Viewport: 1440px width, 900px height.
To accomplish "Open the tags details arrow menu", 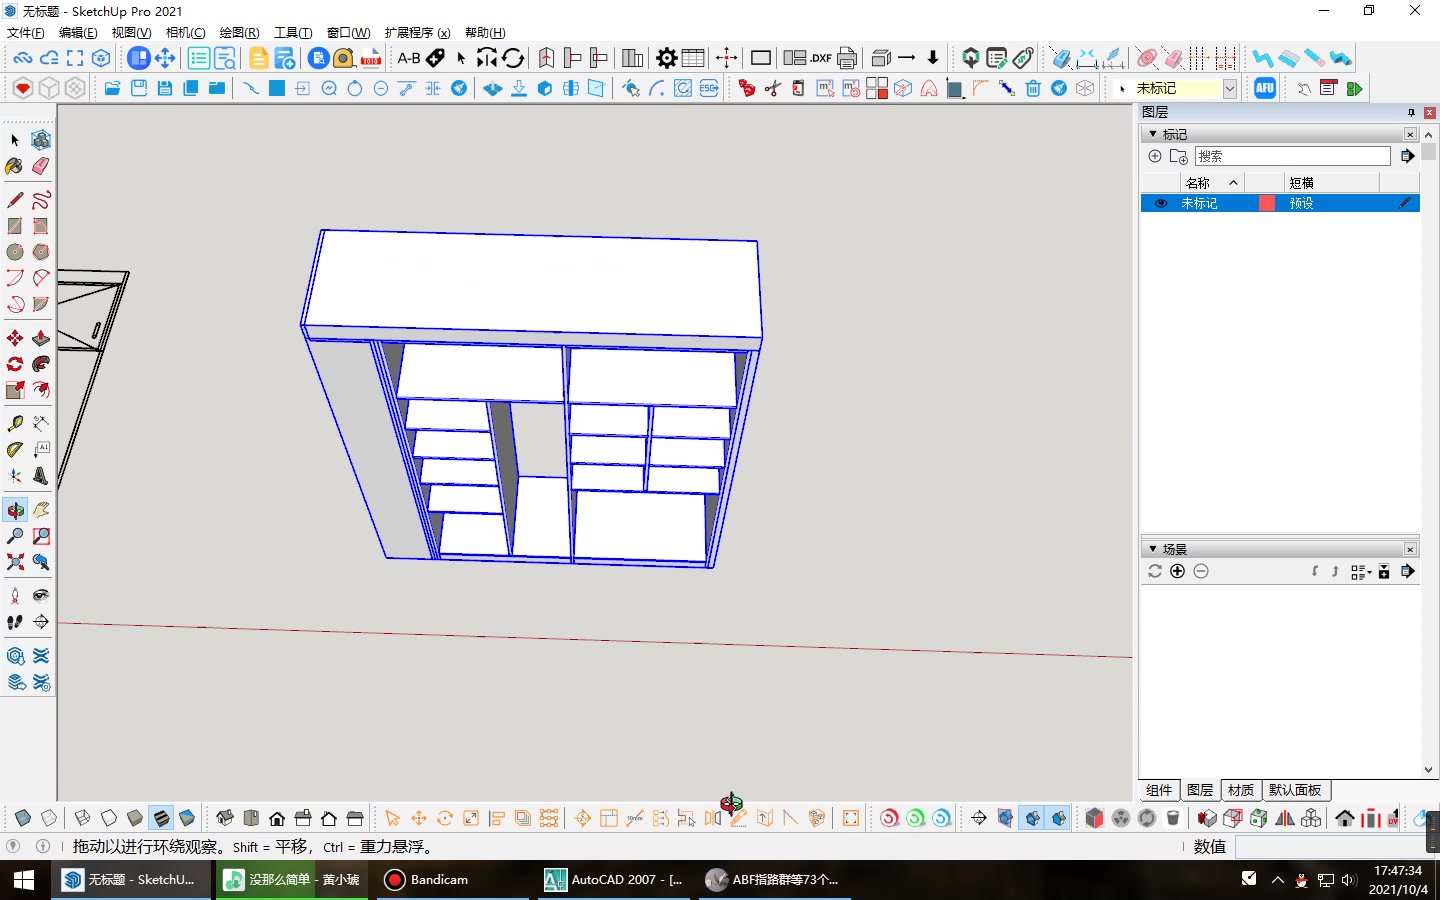I will [1407, 156].
